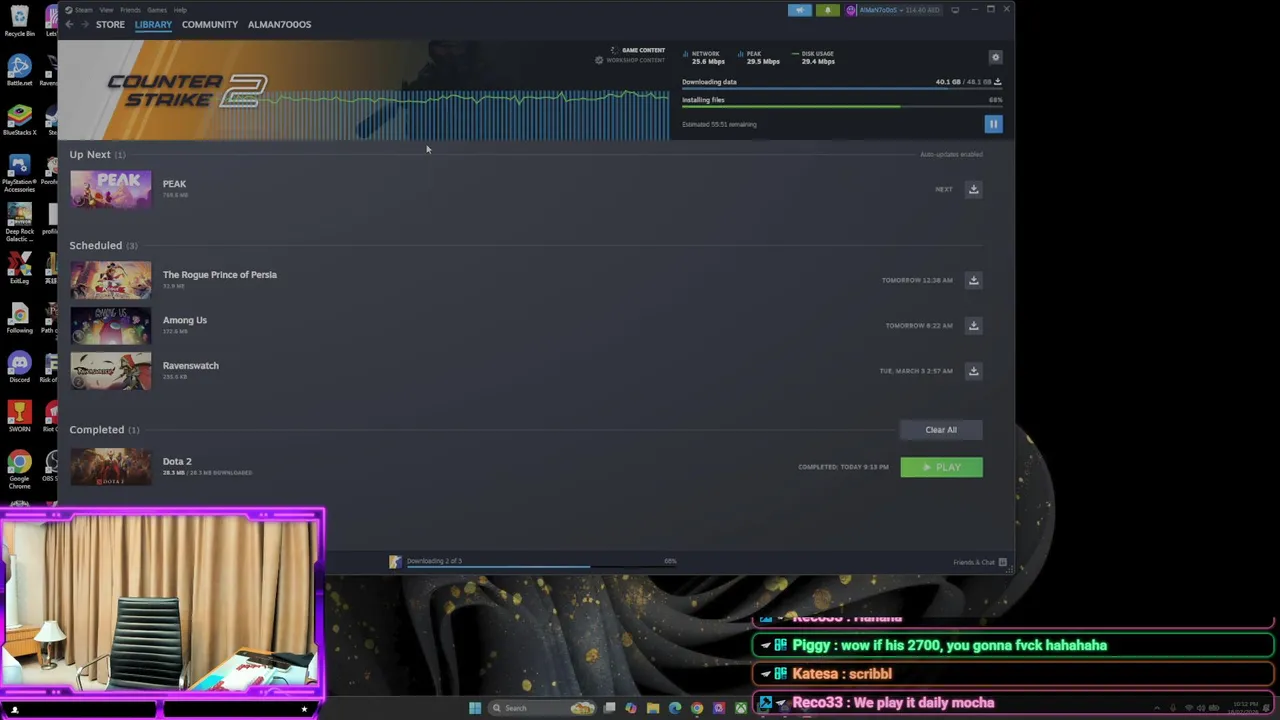Open Chrome from the taskbar
This screenshot has width=1280, height=720.
697,708
